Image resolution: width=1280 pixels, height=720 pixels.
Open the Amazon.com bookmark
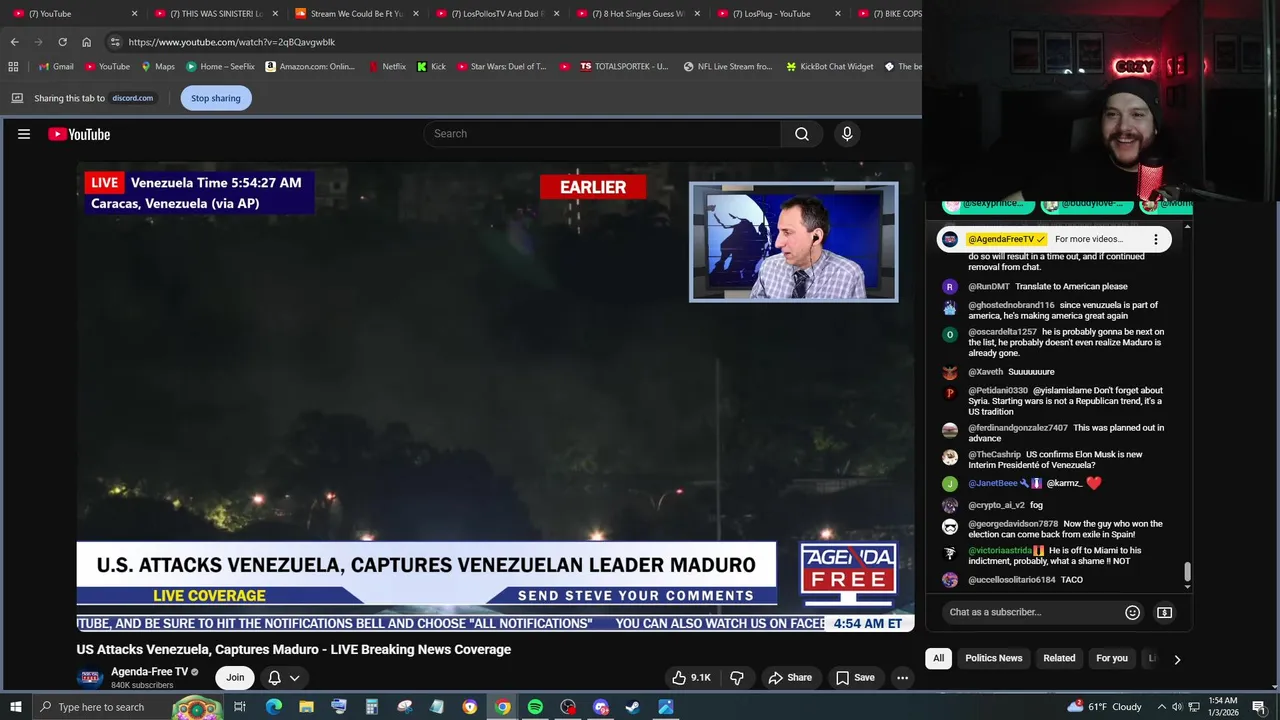coord(310,67)
